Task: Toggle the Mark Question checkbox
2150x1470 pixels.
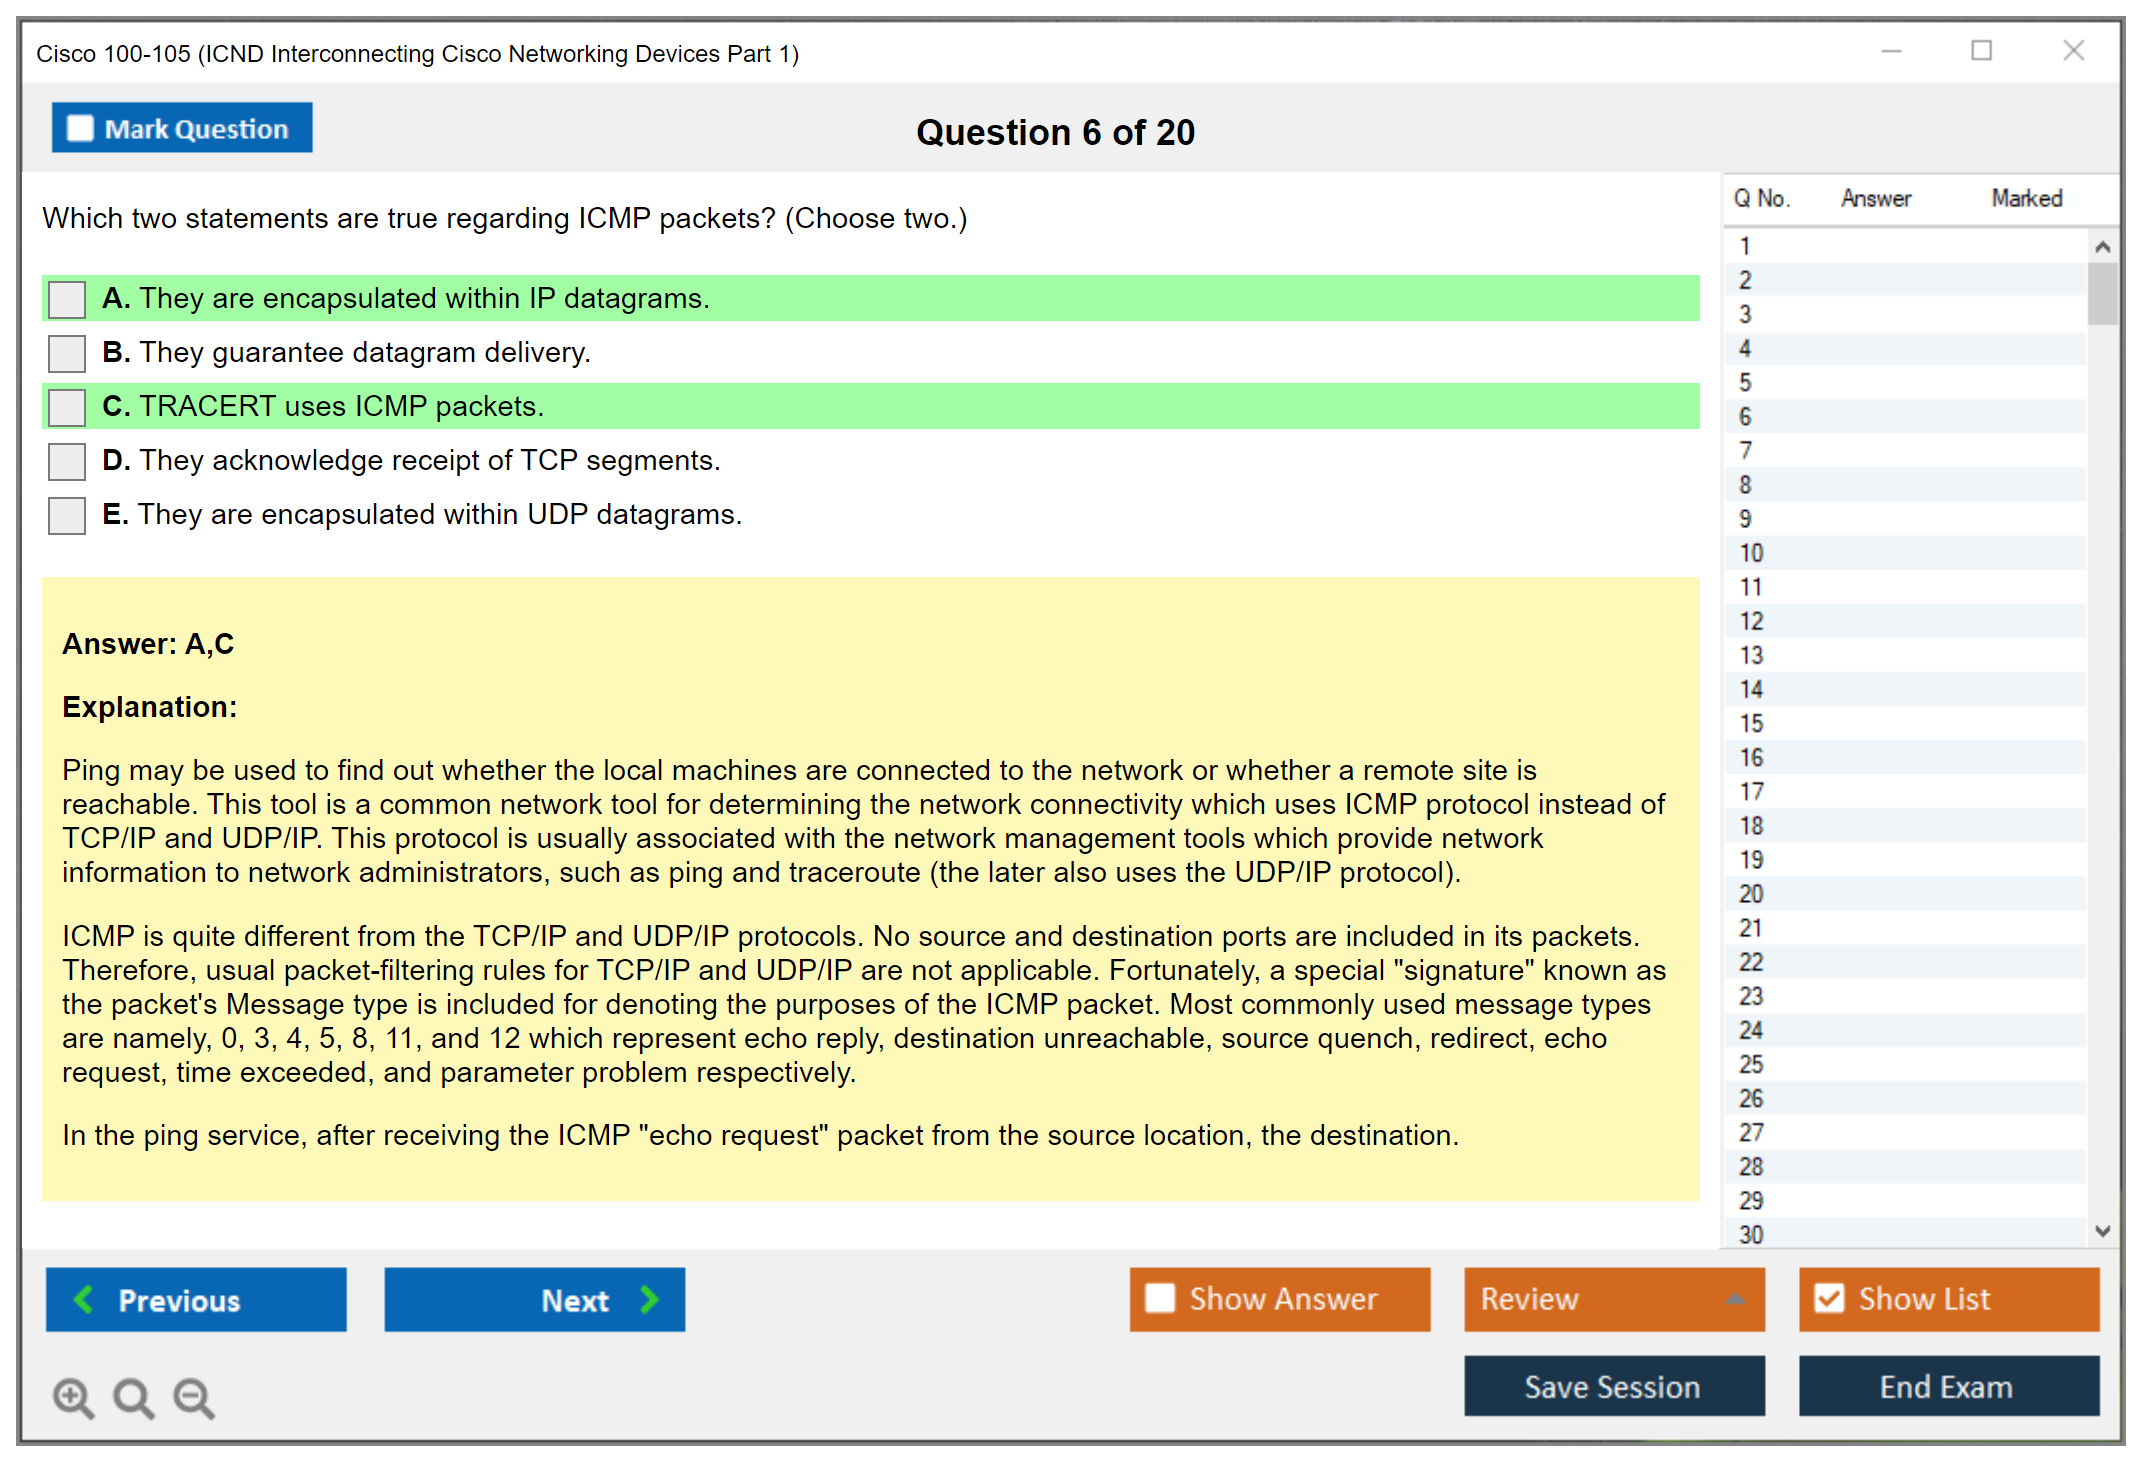Action: (80, 128)
